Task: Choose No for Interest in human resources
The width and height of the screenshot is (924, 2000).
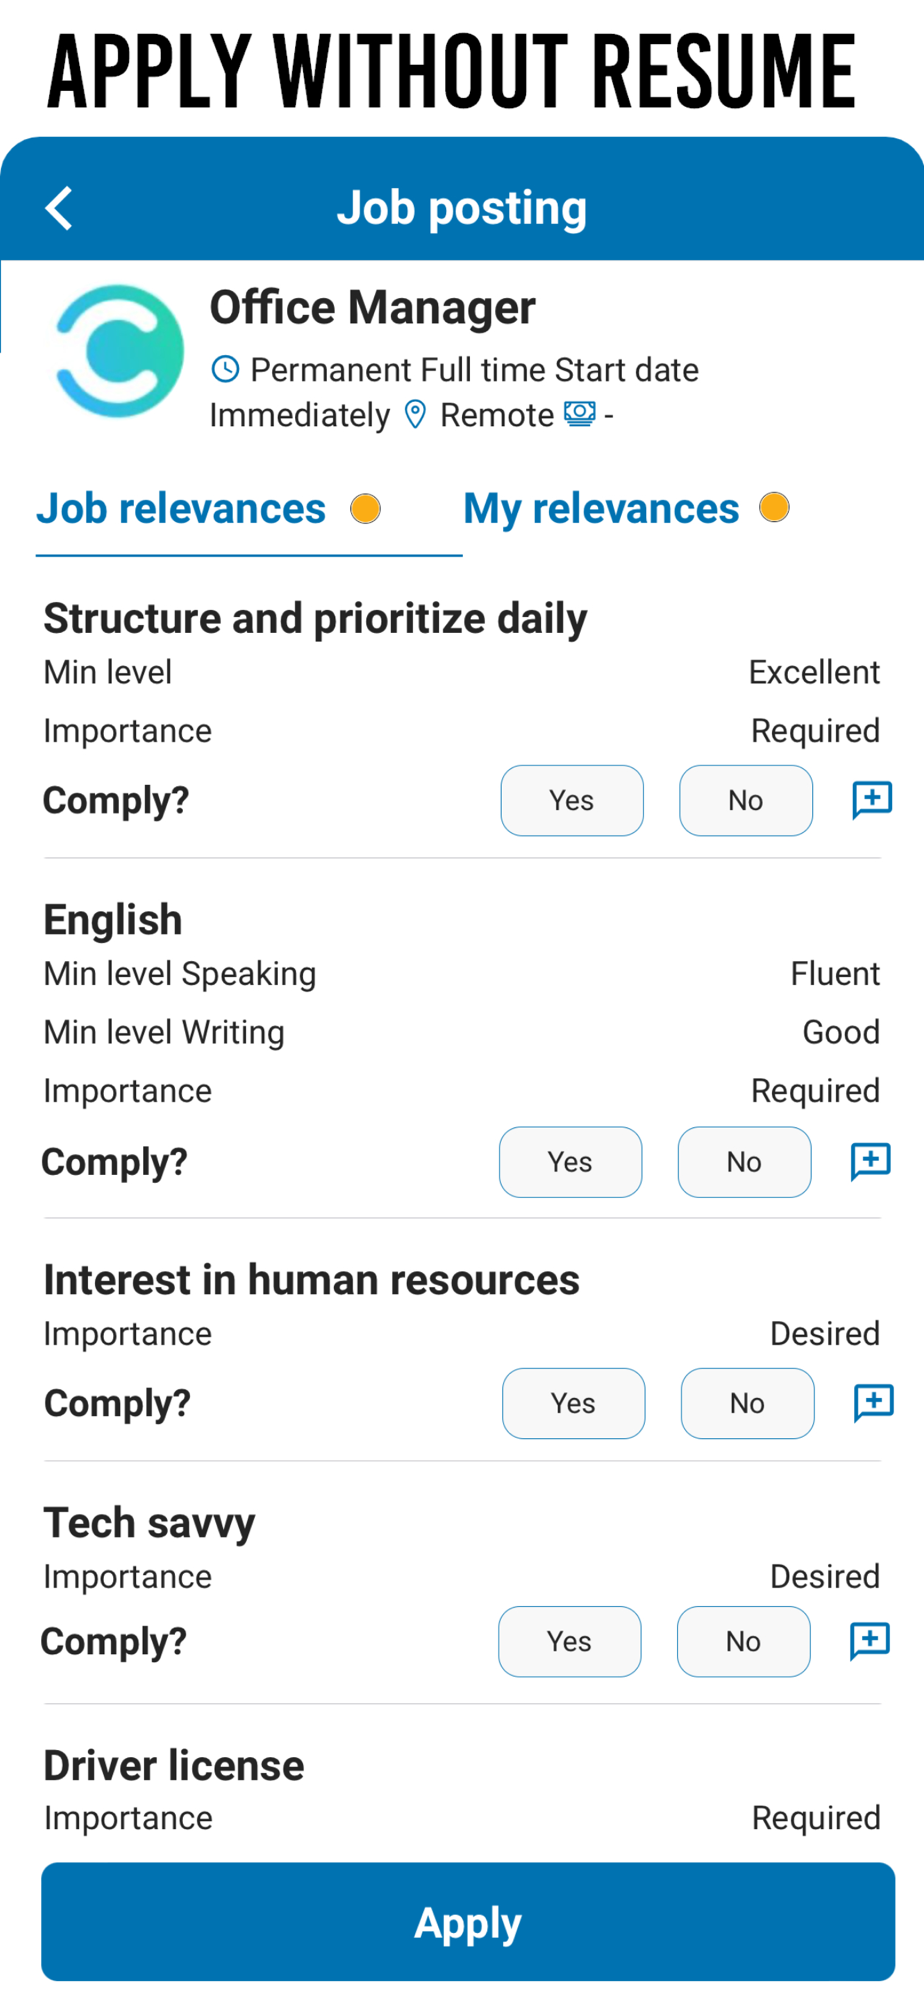Action: (747, 1403)
